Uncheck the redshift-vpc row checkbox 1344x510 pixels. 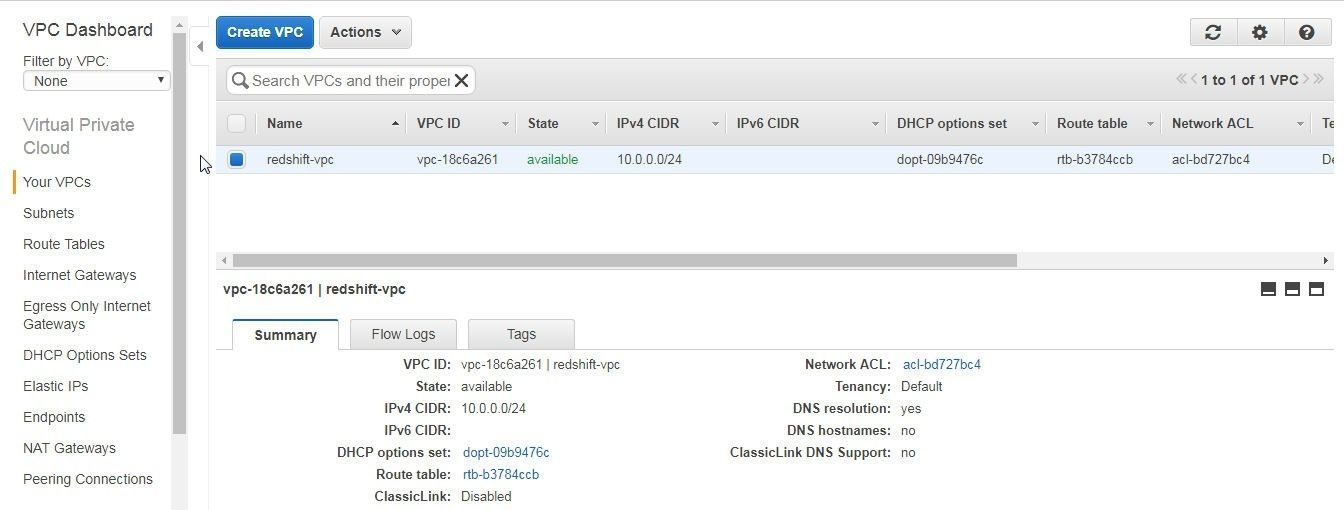(x=237, y=159)
